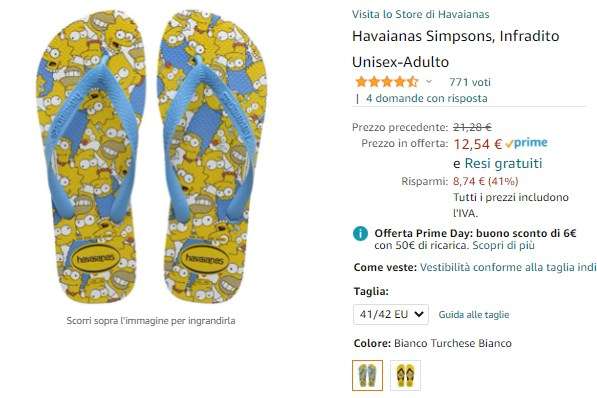Visit the Havaianas Store link
597x398 pixels.
(420, 14)
